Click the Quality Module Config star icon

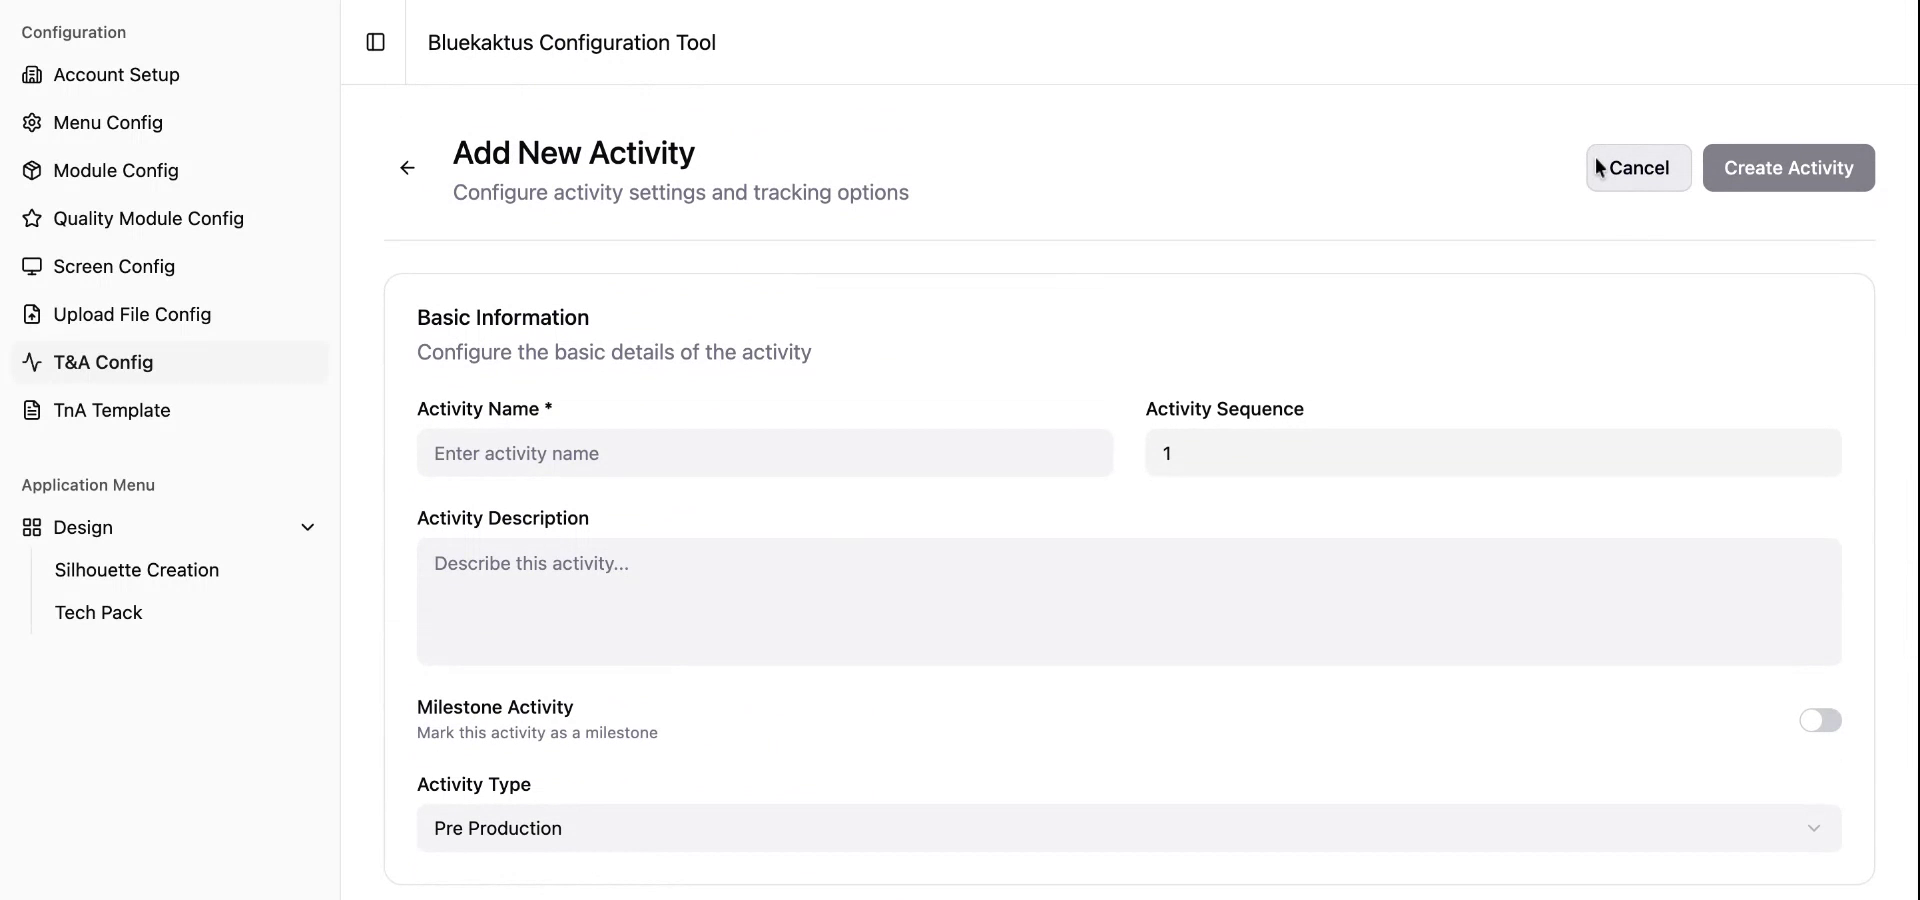pyautogui.click(x=32, y=219)
